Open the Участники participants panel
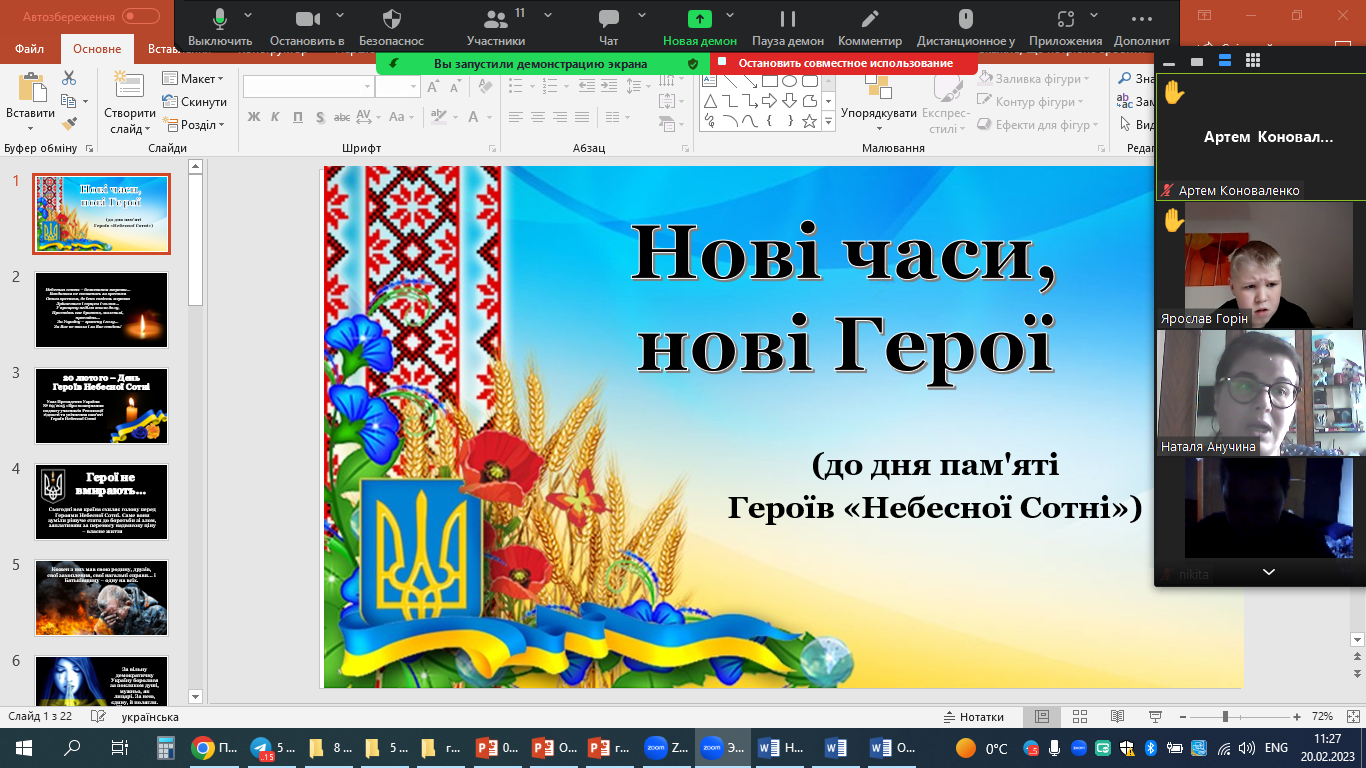The width and height of the screenshot is (1366, 768). 495,27
